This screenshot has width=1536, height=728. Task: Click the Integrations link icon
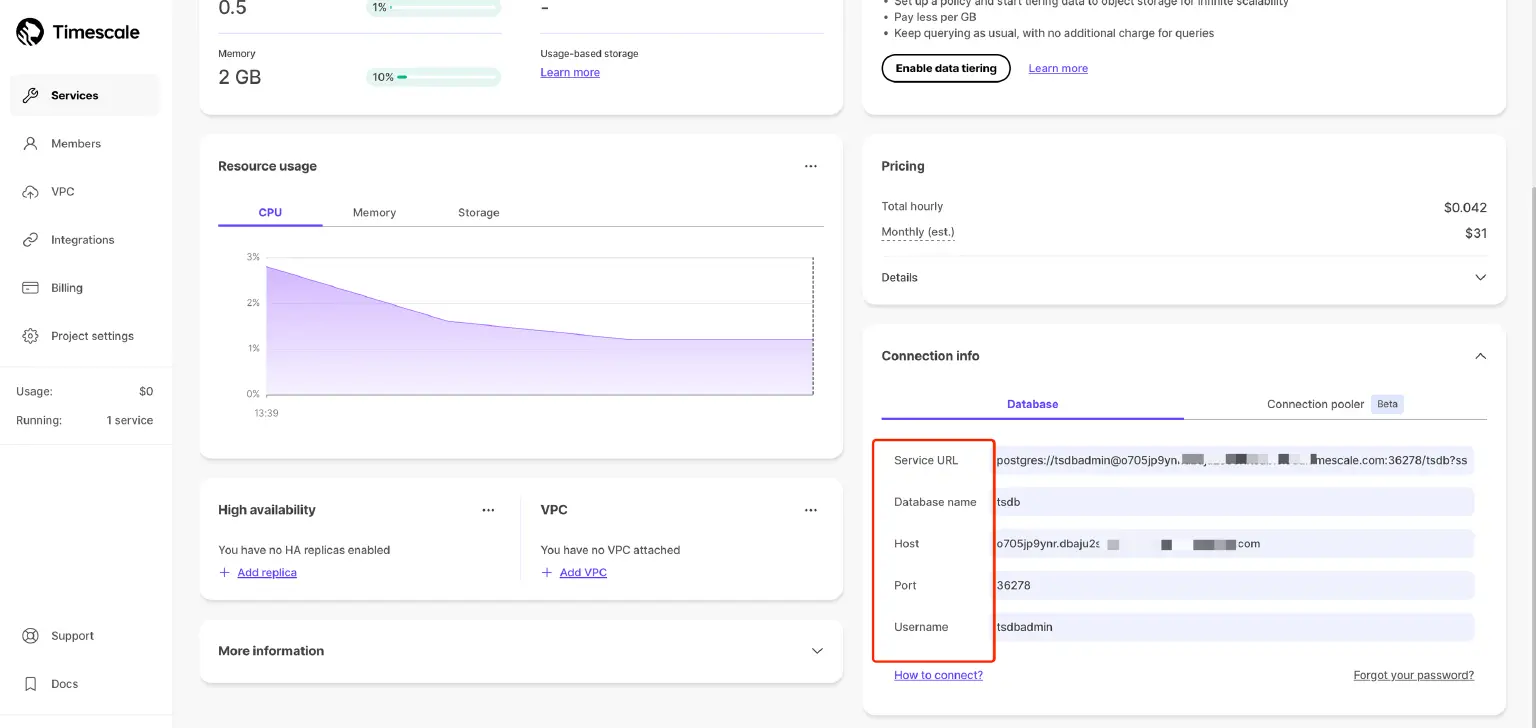pyautogui.click(x=31, y=240)
